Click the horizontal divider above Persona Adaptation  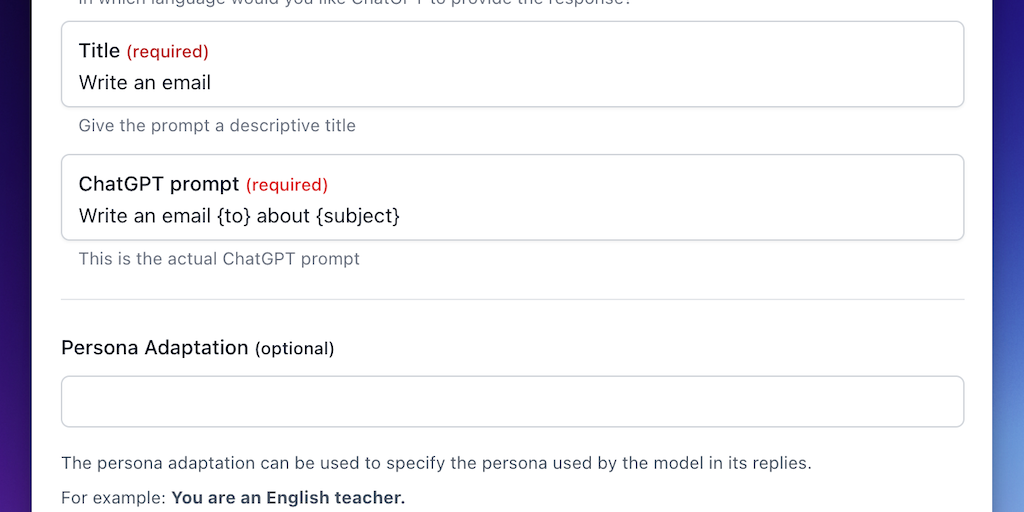(x=512, y=299)
